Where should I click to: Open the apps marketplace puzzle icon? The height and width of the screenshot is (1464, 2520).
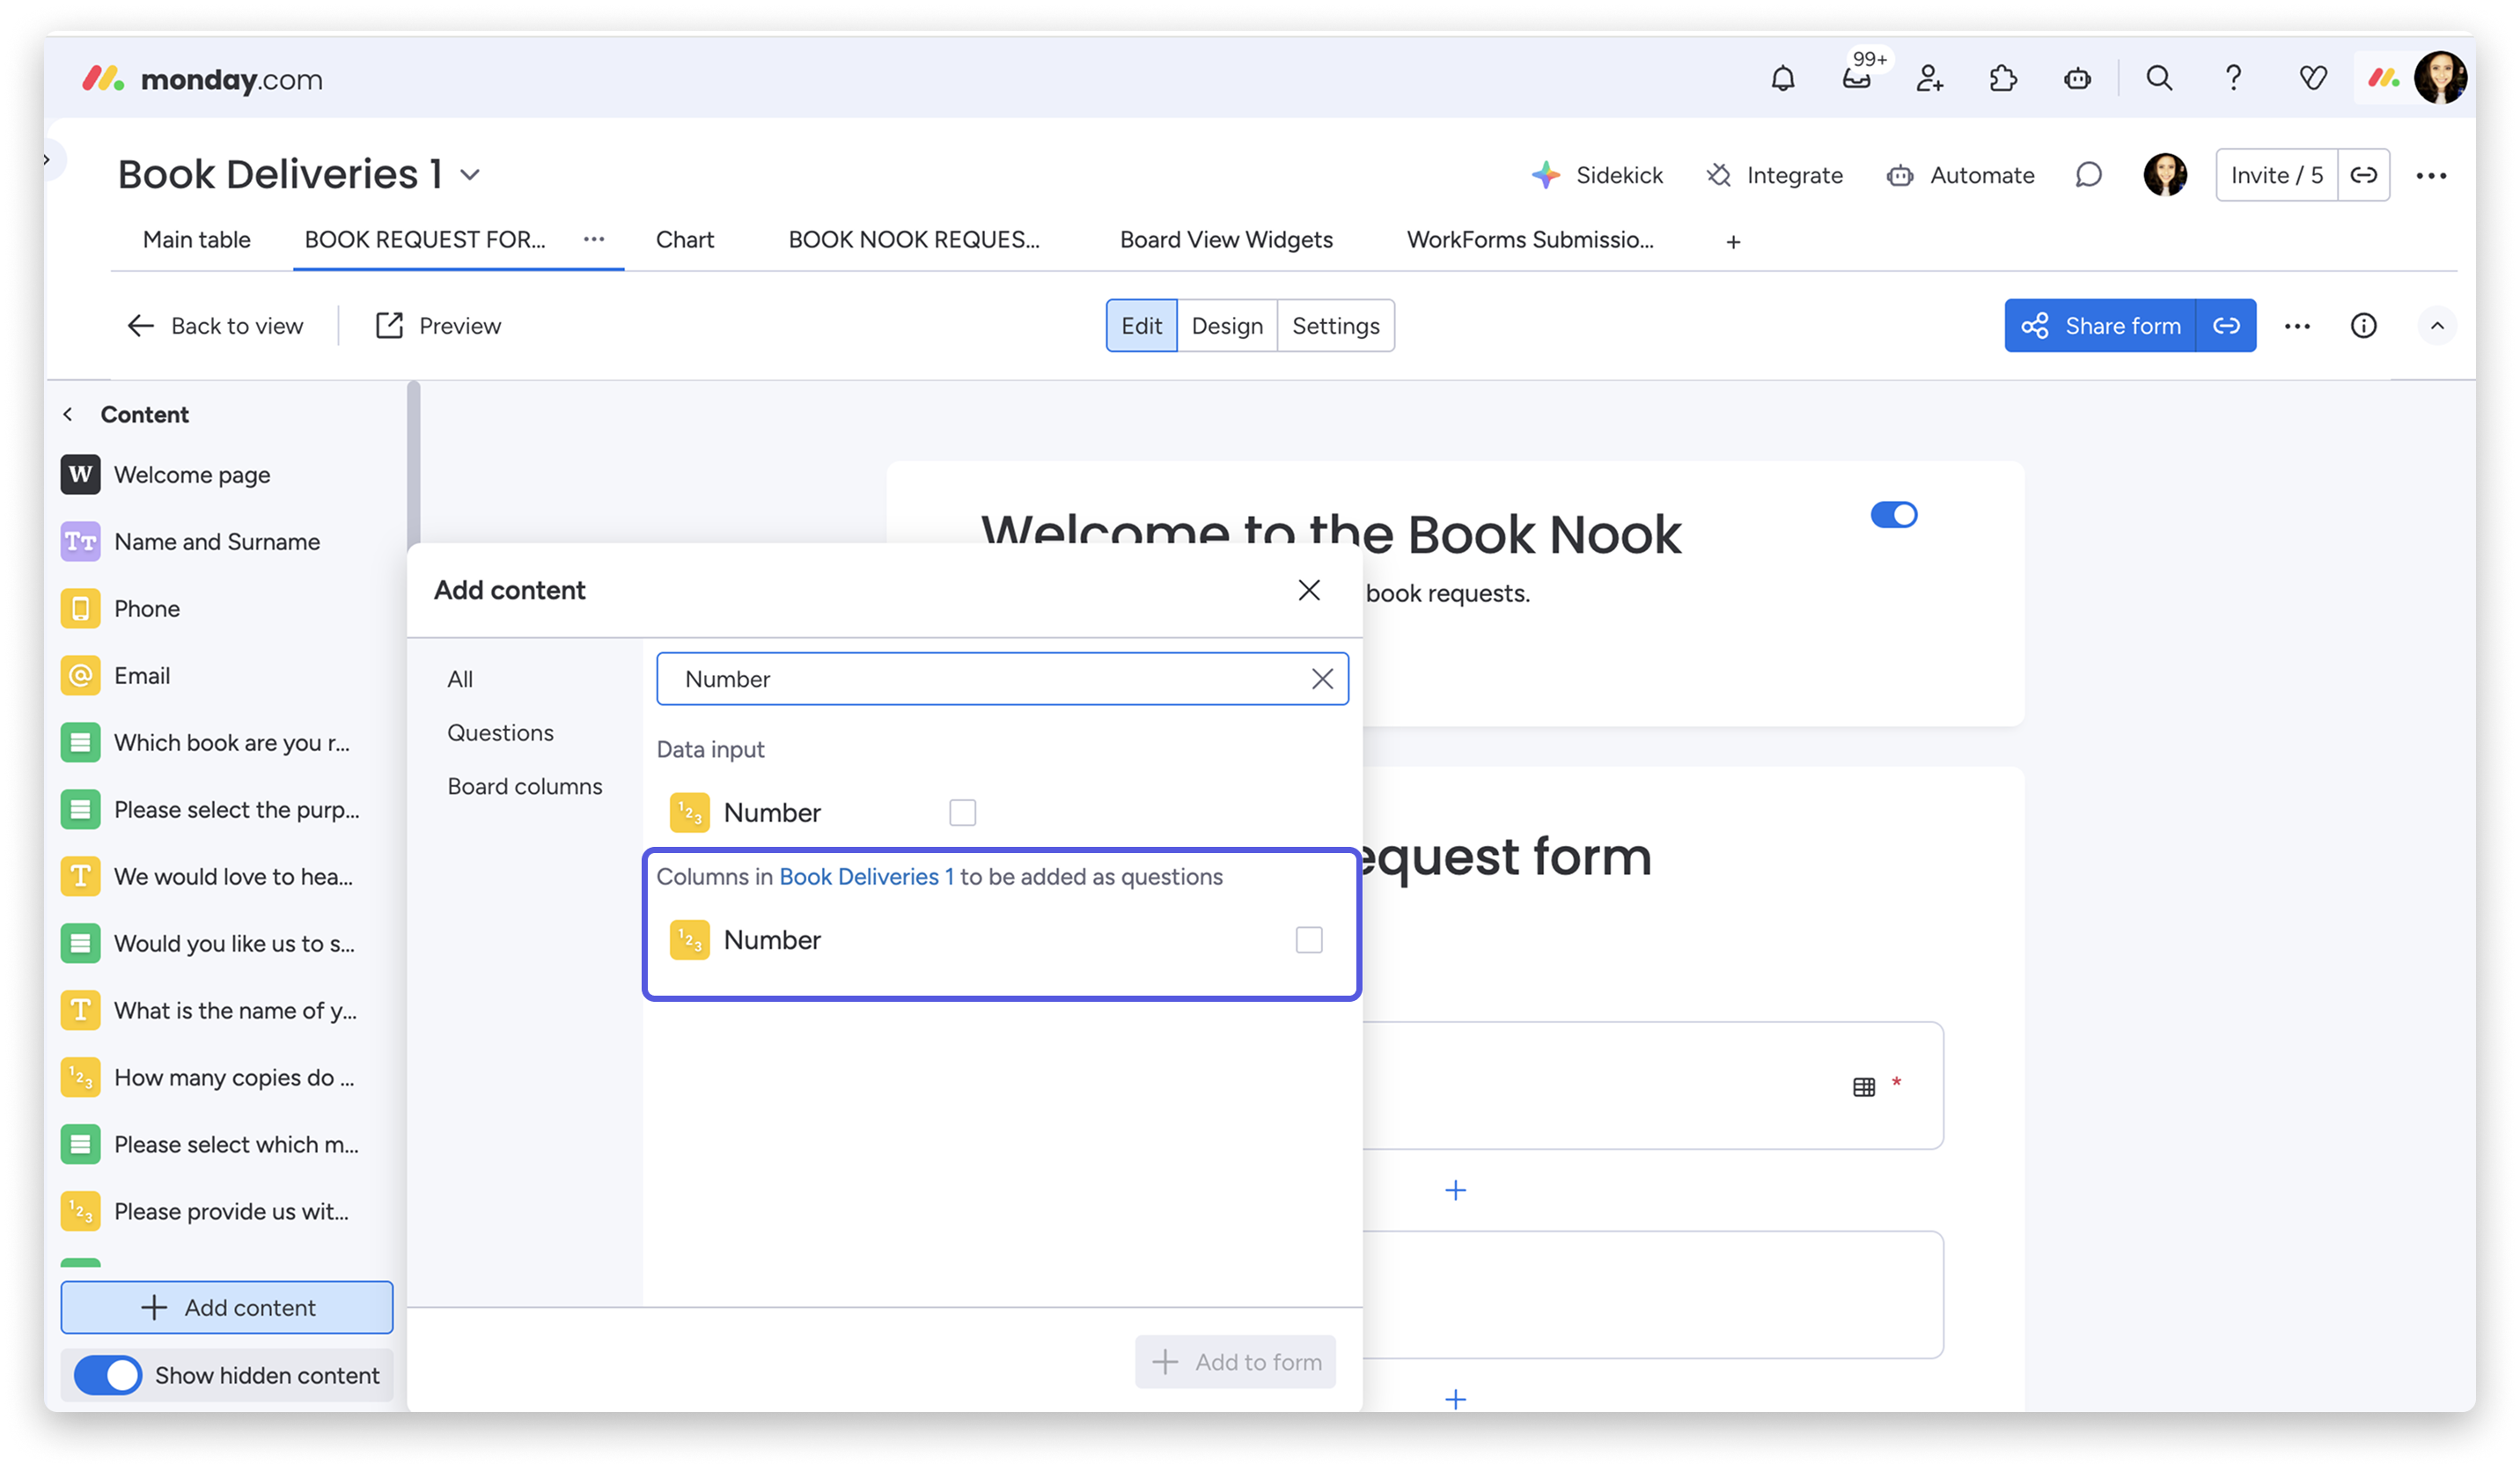click(x=2004, y=77)
